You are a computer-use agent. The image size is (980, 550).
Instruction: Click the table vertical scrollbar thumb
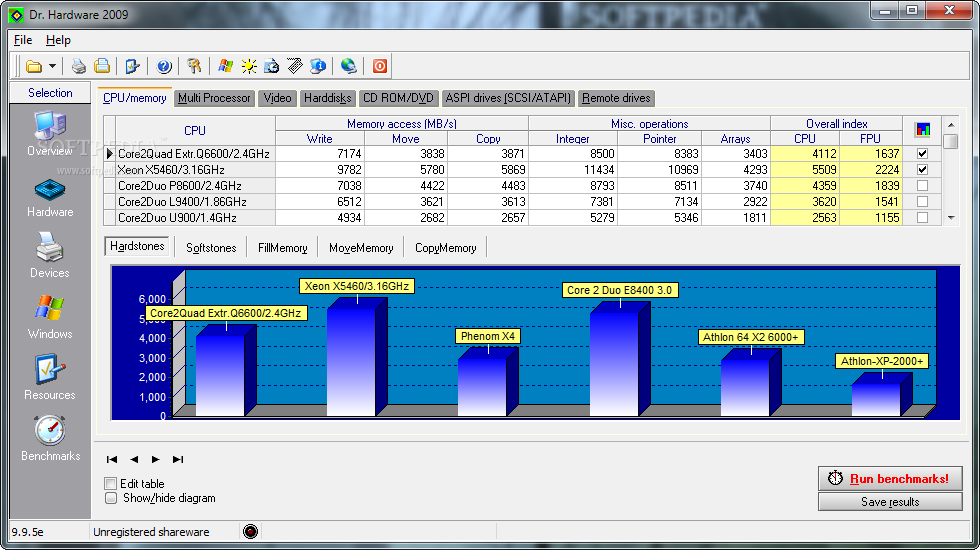951,141
